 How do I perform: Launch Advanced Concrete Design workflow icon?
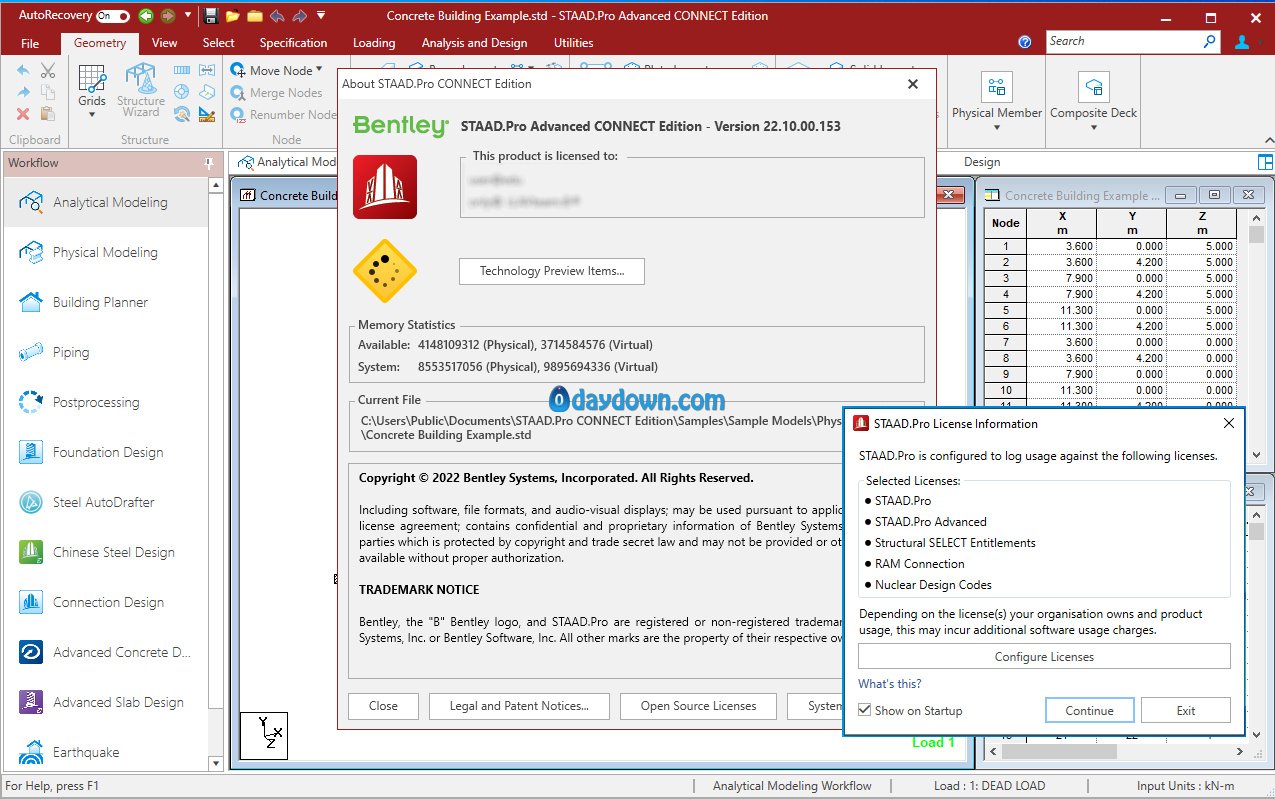pyautogui.click(x=31, y=652)
